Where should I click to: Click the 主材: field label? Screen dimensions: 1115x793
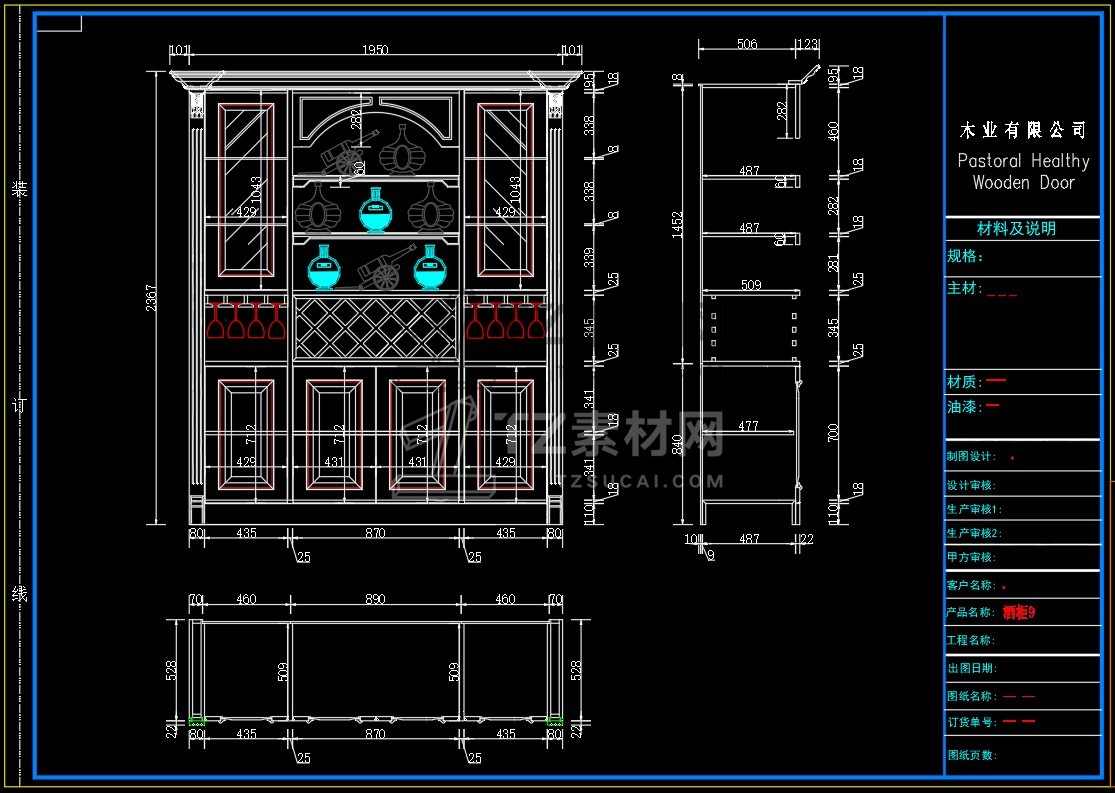[964, 288]
